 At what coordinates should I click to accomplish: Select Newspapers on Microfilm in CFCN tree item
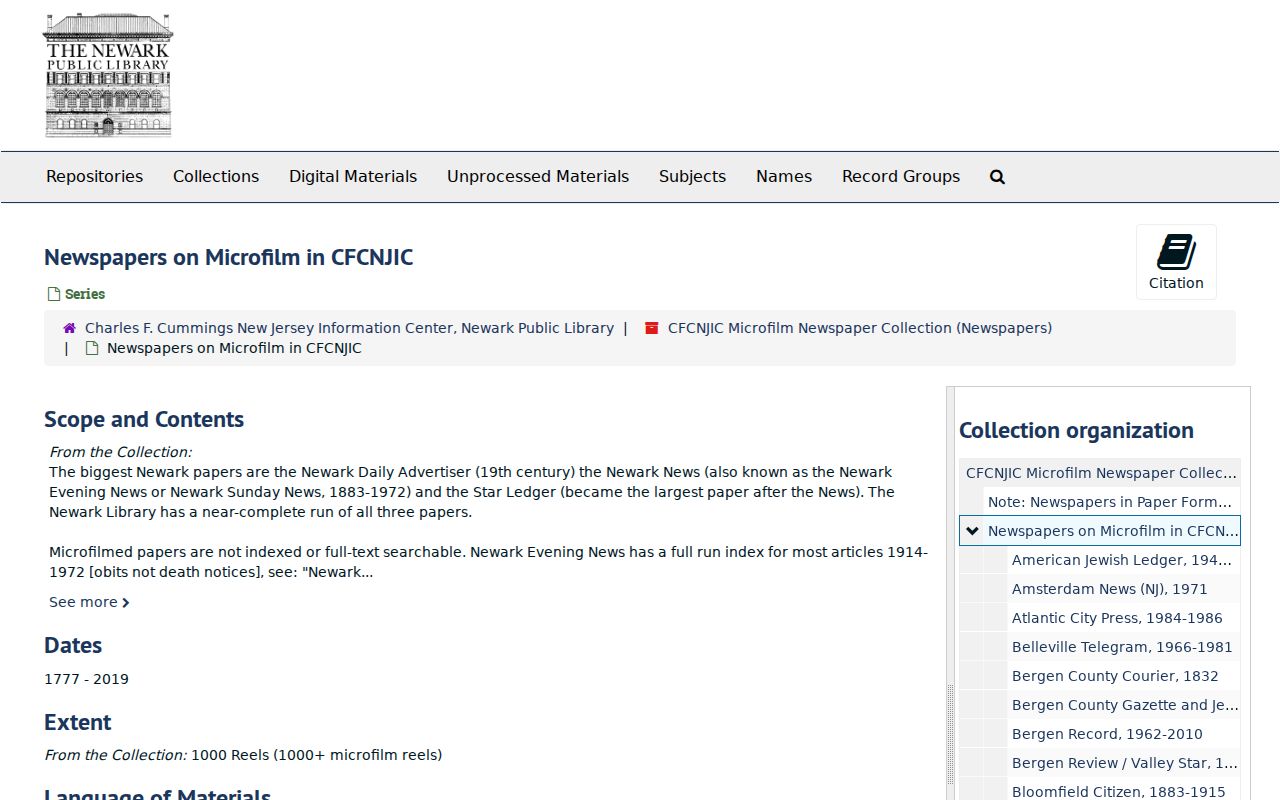pos(1113,531)
